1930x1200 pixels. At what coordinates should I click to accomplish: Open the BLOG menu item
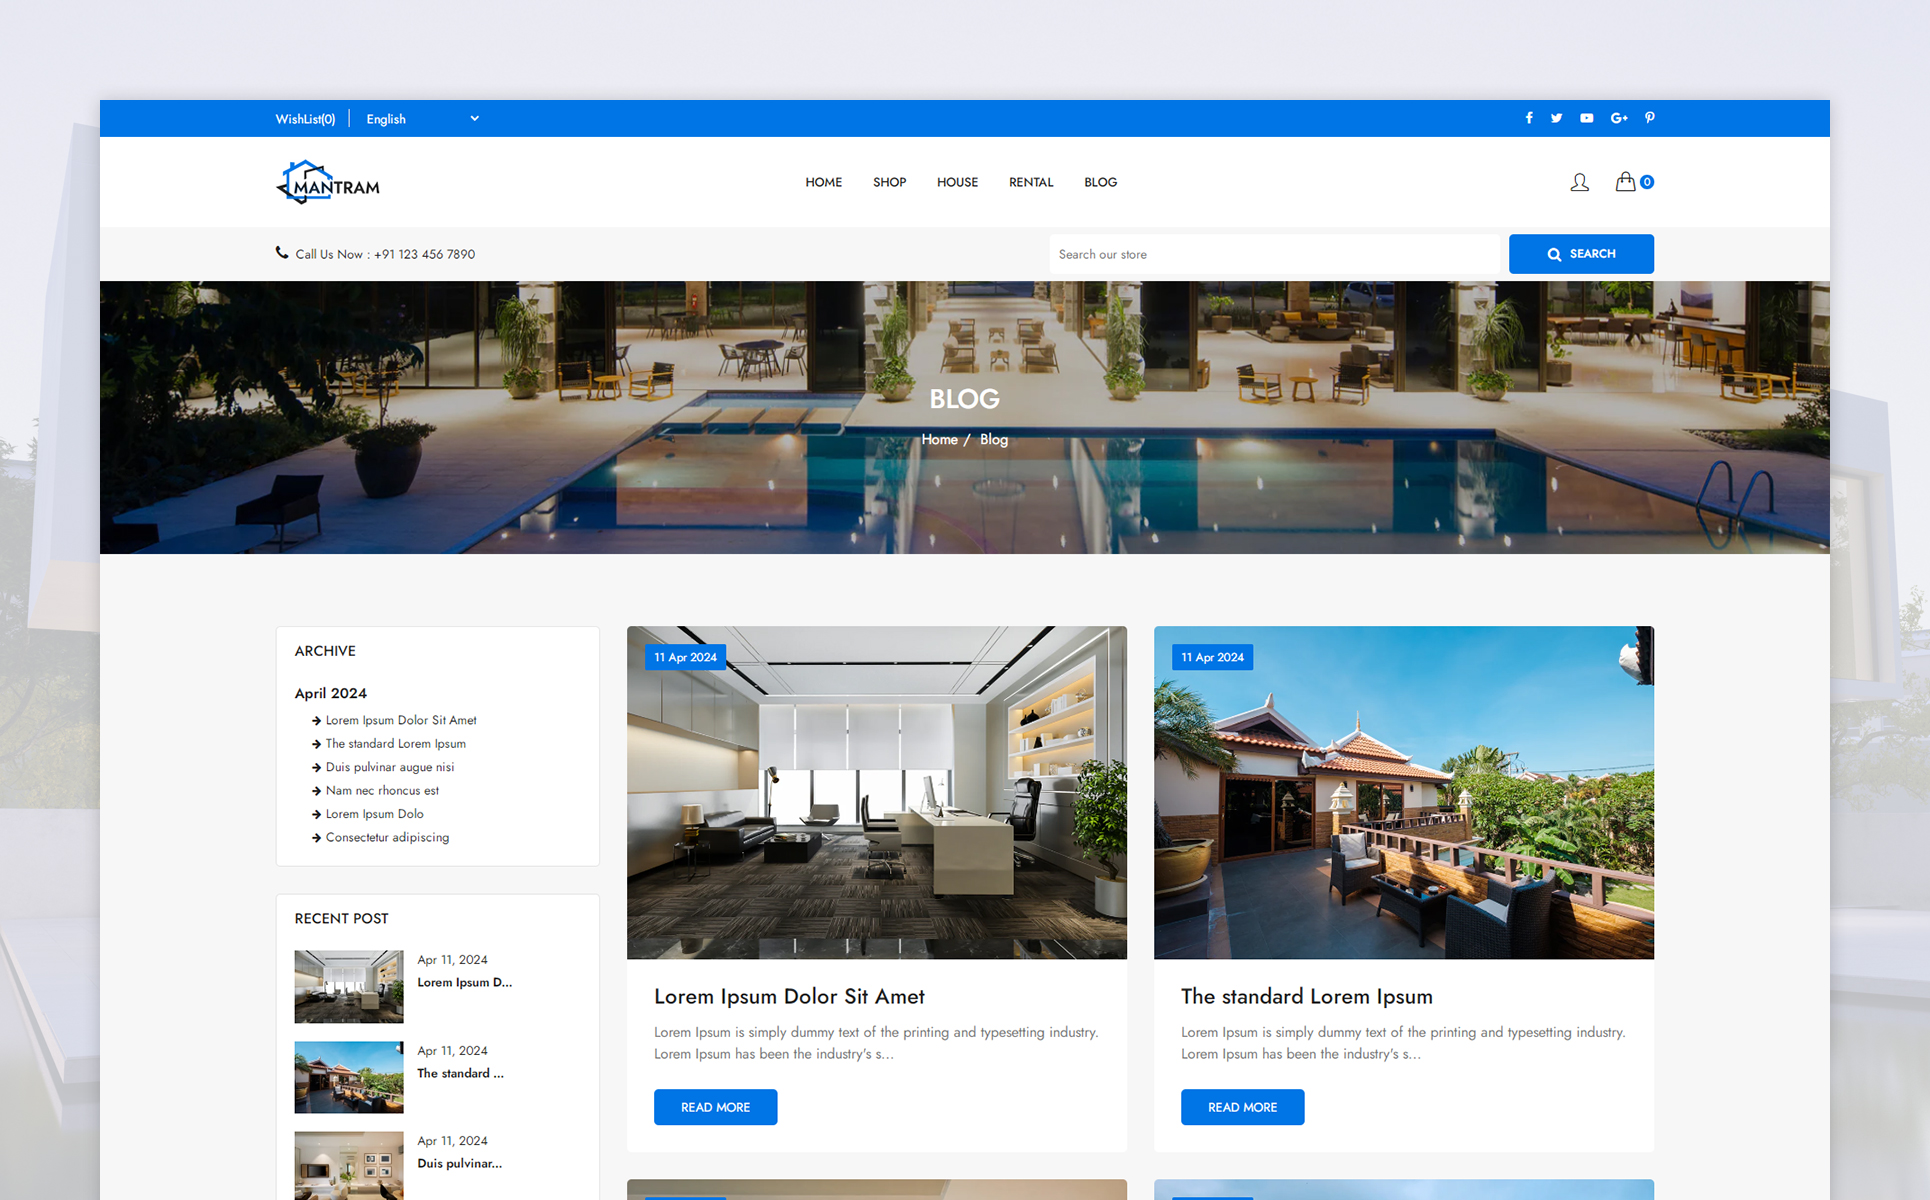[1101, 182]
